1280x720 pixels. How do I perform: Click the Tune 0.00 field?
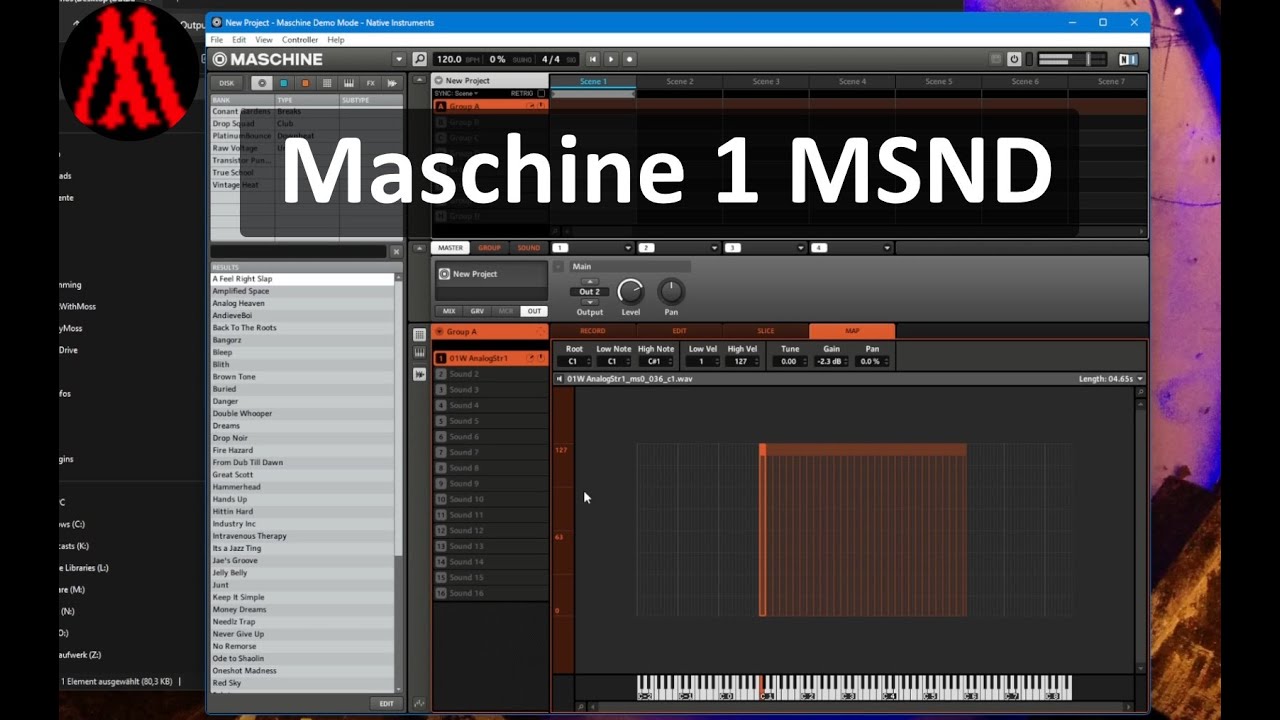point(790,361)
